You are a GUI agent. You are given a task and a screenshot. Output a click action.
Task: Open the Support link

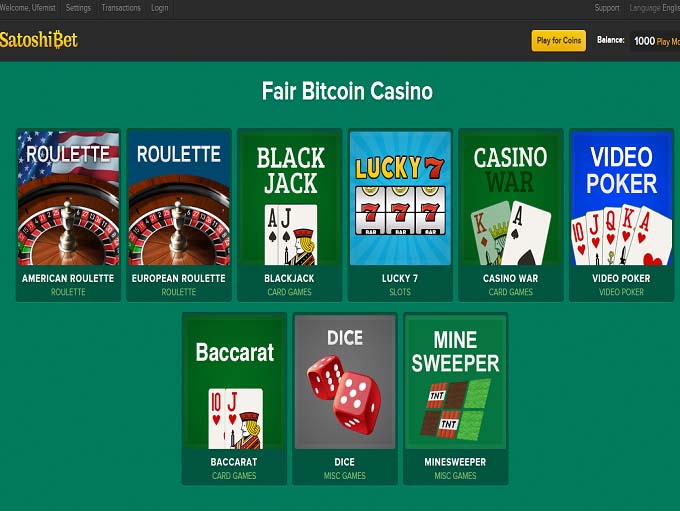click(607, 8)
